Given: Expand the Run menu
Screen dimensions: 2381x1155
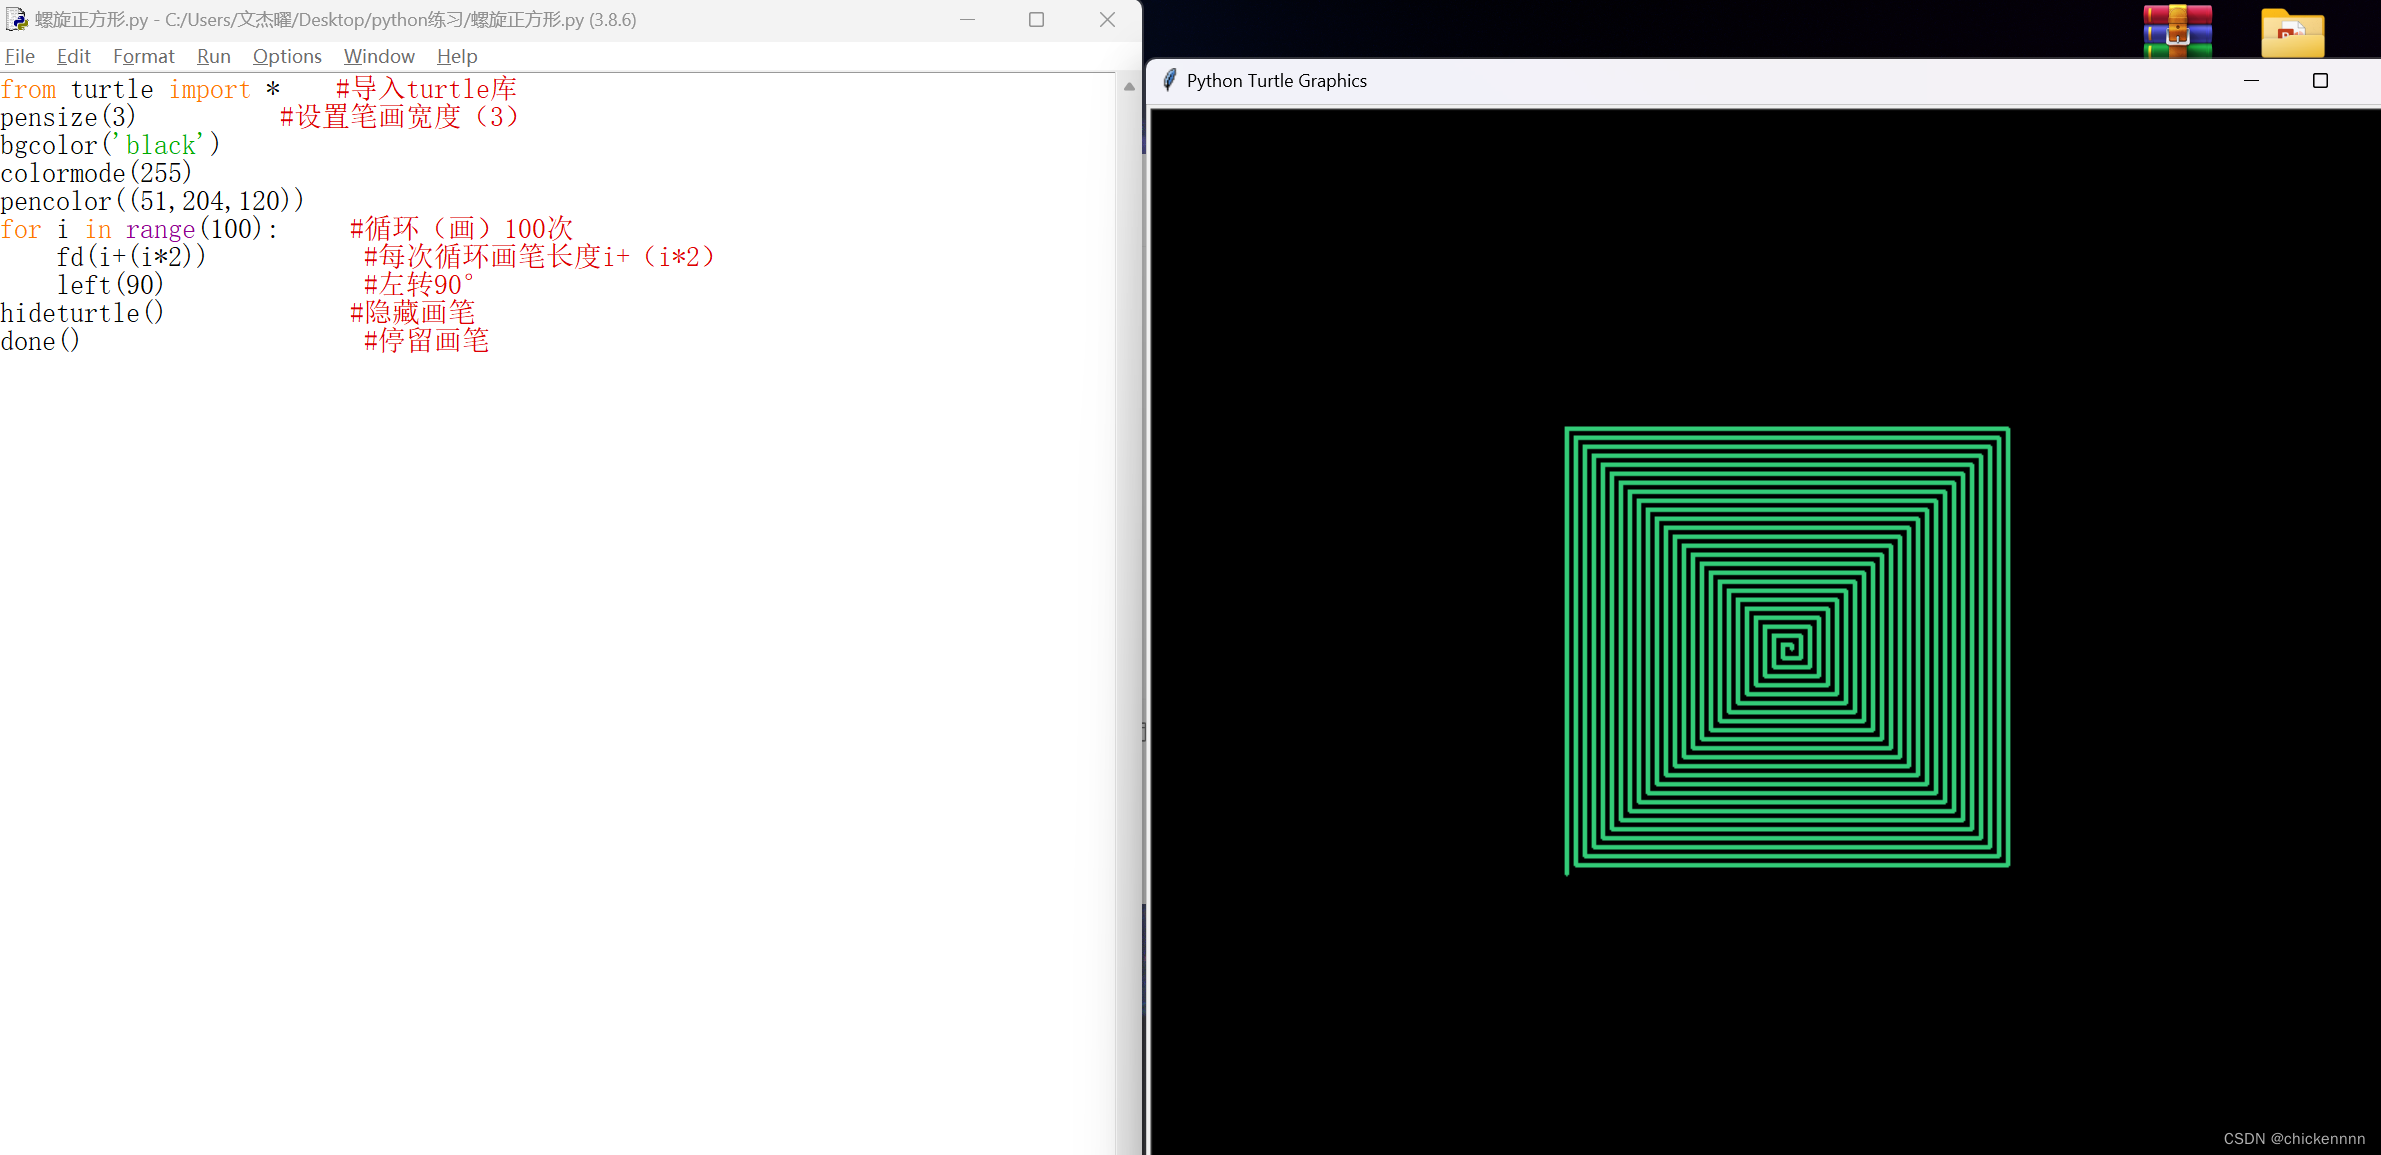Looking at the screenshot, I should coord(213,56).
